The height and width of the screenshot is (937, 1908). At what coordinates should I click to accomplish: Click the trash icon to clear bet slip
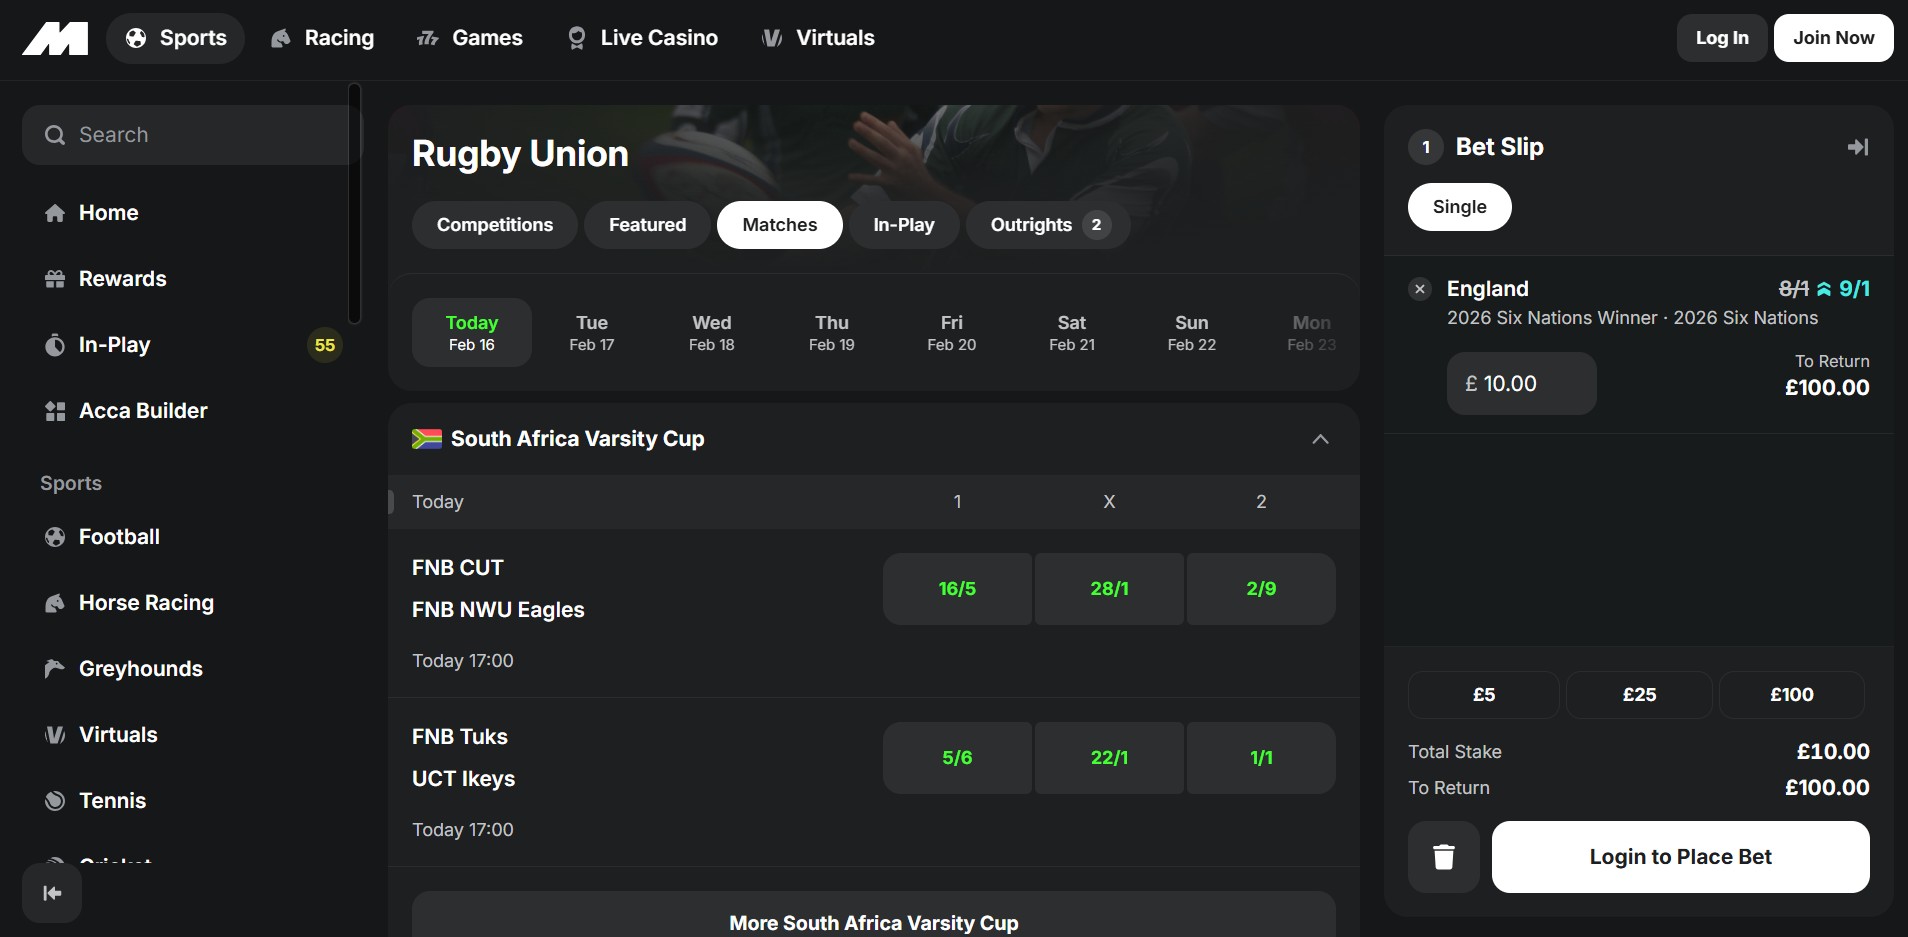1443,857
